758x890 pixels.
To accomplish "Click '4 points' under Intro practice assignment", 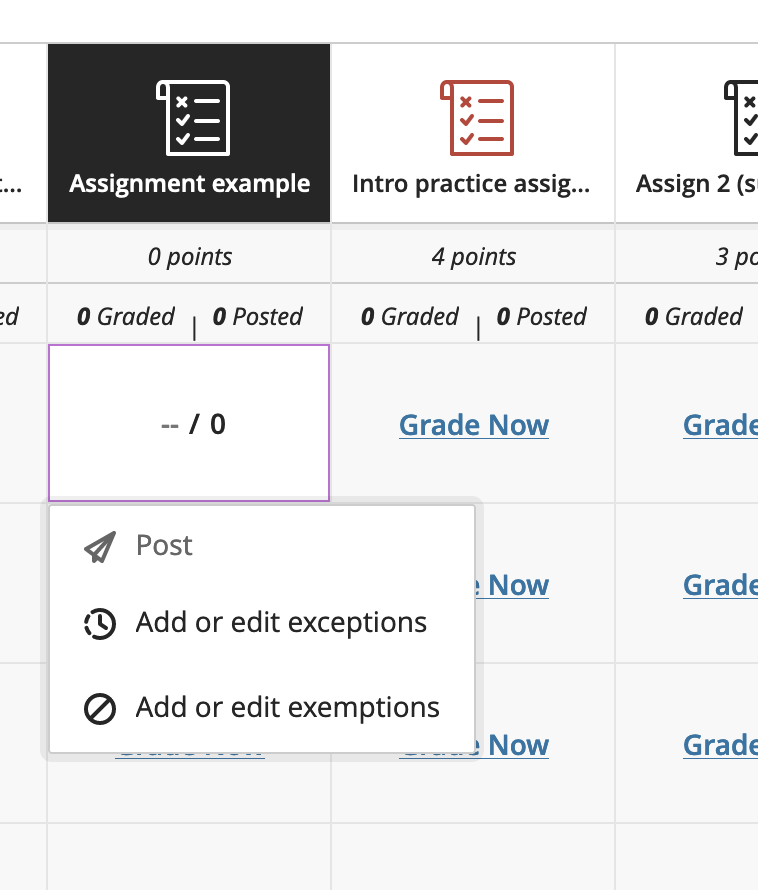I will tap(474, 257).
